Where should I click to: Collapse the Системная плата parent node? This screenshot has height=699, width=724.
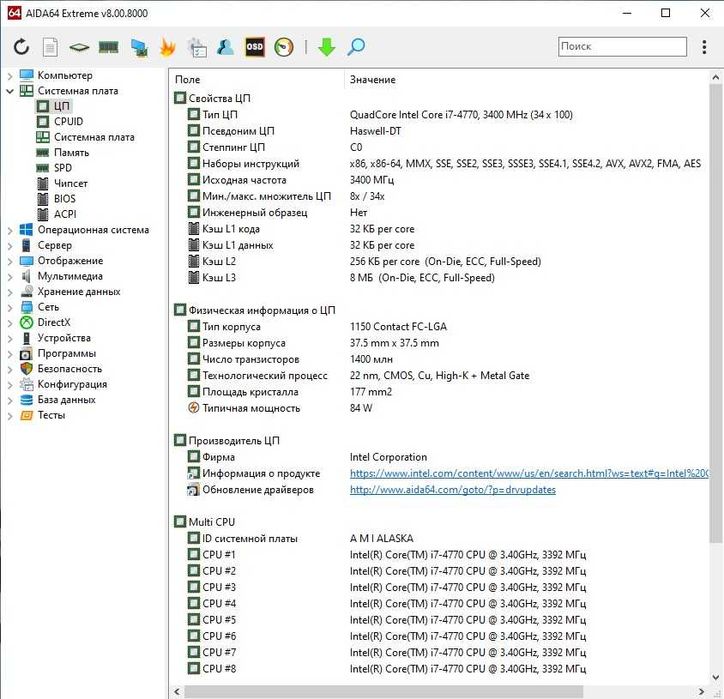(10, 91)
